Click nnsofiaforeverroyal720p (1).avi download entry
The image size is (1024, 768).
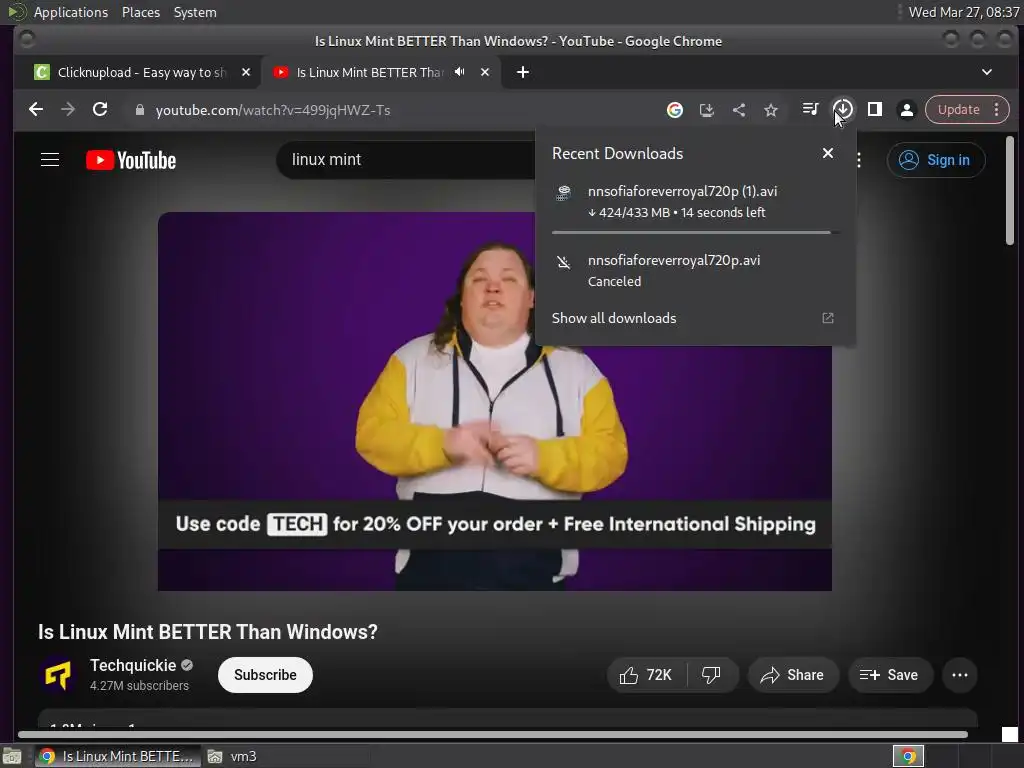point(696,202)
